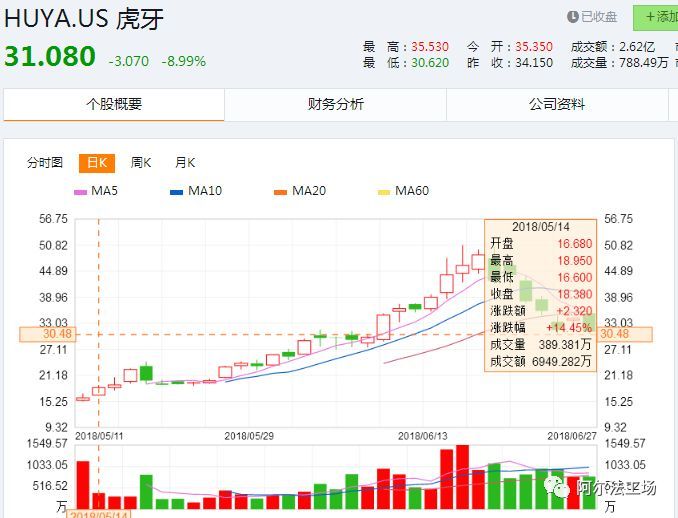Click the right crosshair price label 30.48
Screen dimensions: 678x518
(625, 334)
